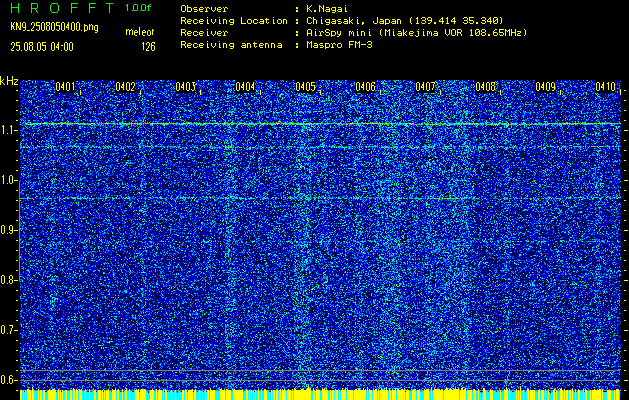Click the 0.7 frequency axis label
The height and width of the screenshot is (400, 629).
(8, 330)
